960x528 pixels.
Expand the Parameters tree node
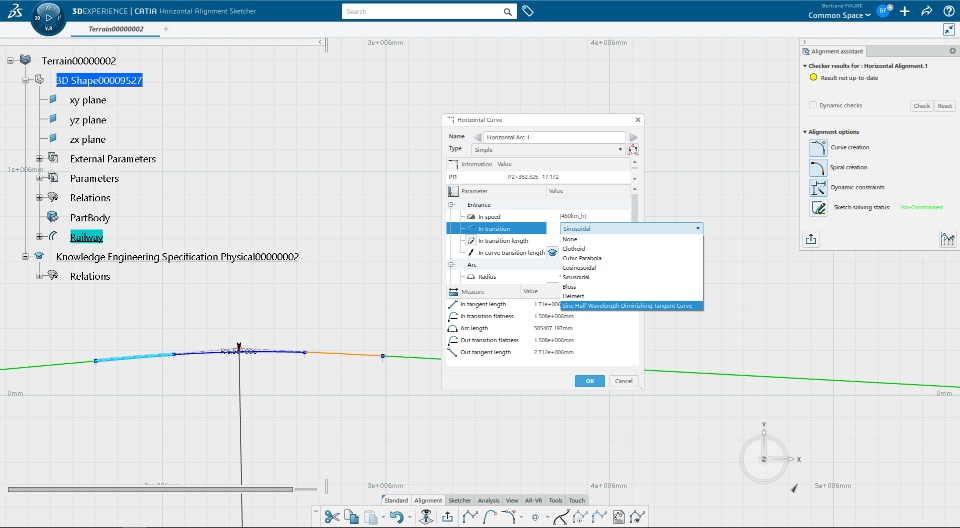coord(39,178)
